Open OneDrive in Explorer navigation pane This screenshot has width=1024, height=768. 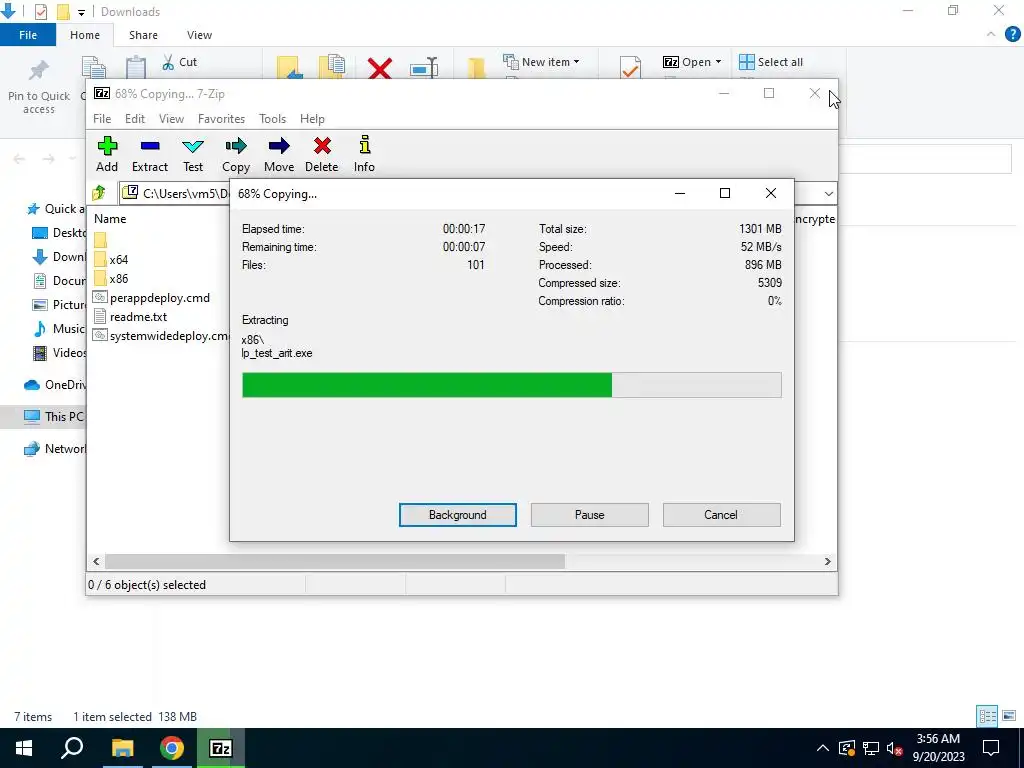(x=54, y=385)
